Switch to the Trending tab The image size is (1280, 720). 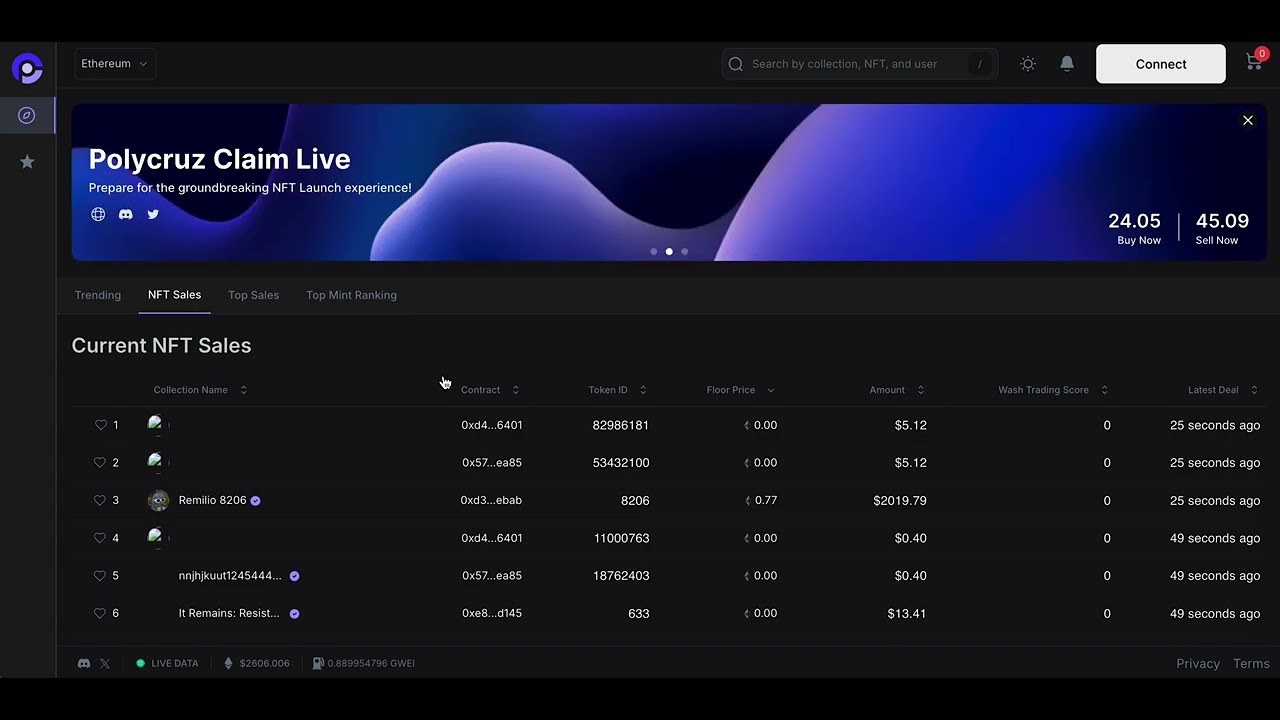(98, 295)
